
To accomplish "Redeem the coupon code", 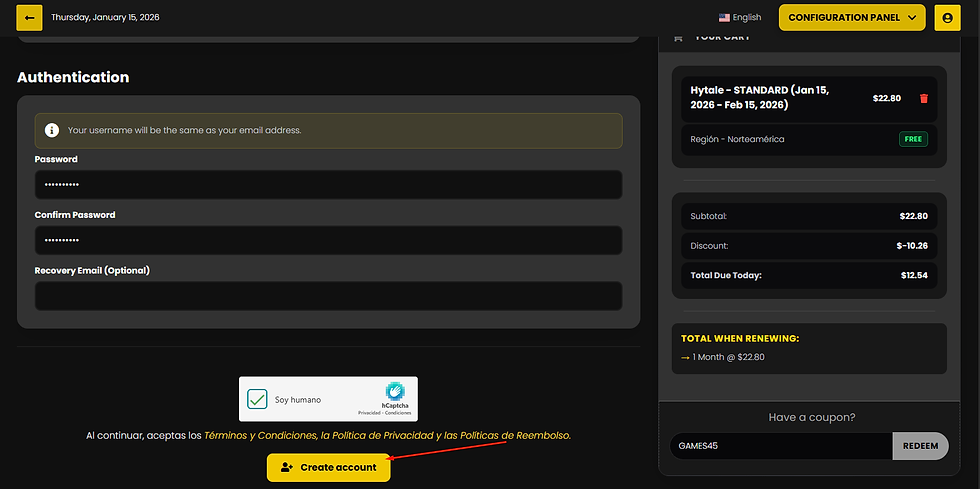I will [x=921, y=446].
